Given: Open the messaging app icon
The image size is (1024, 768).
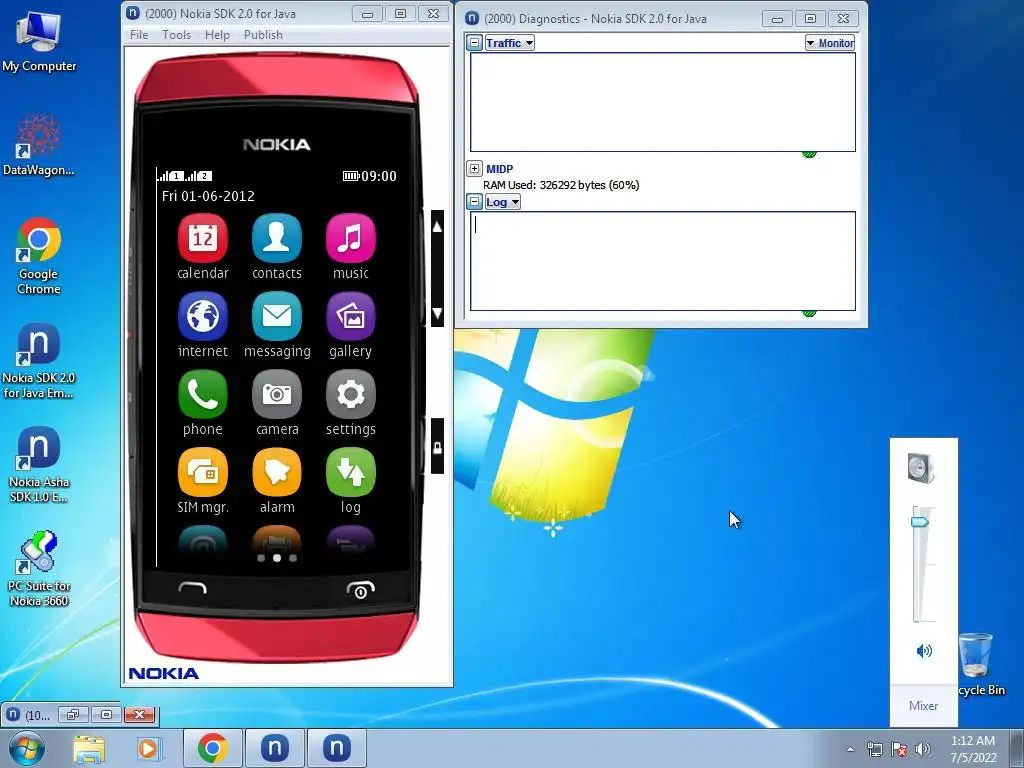Looking at the screenshot, I should pos(277,317).
